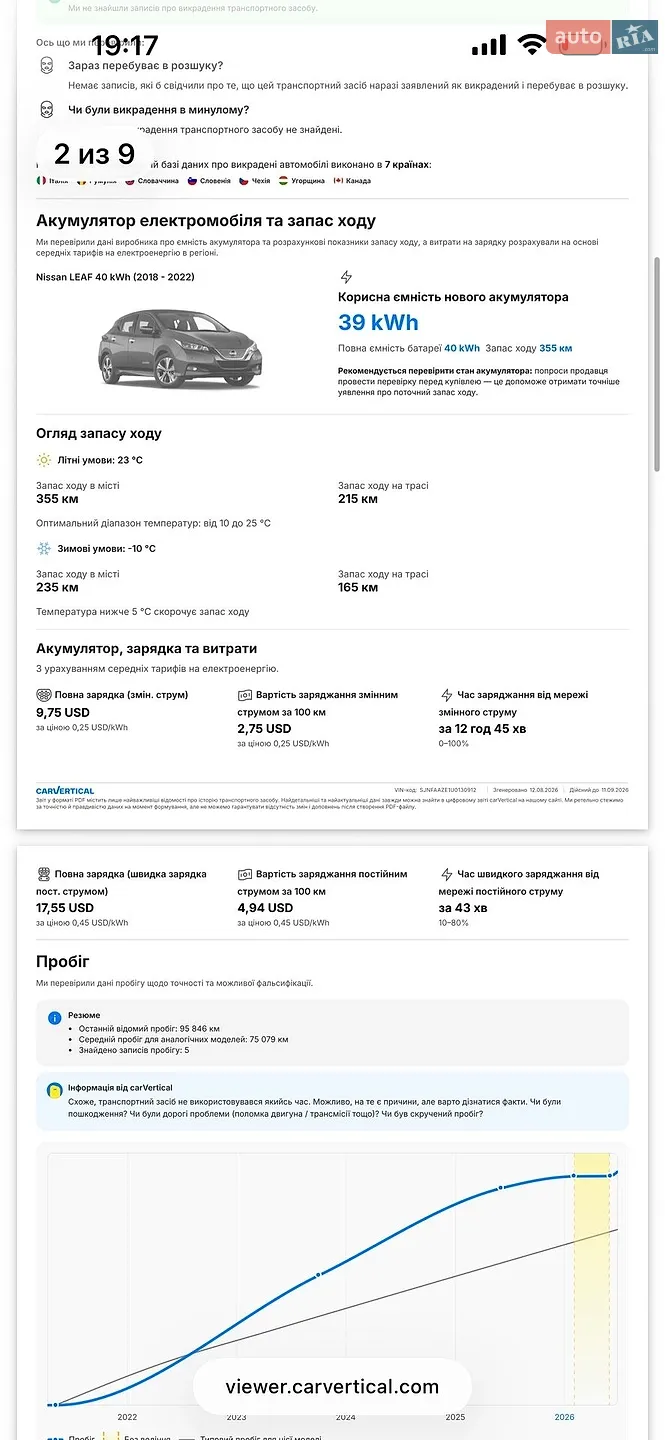This screenshot has height=1440, width=665.
Task: Click the vertical scrollbar on the right
Action: coord(657,365)
